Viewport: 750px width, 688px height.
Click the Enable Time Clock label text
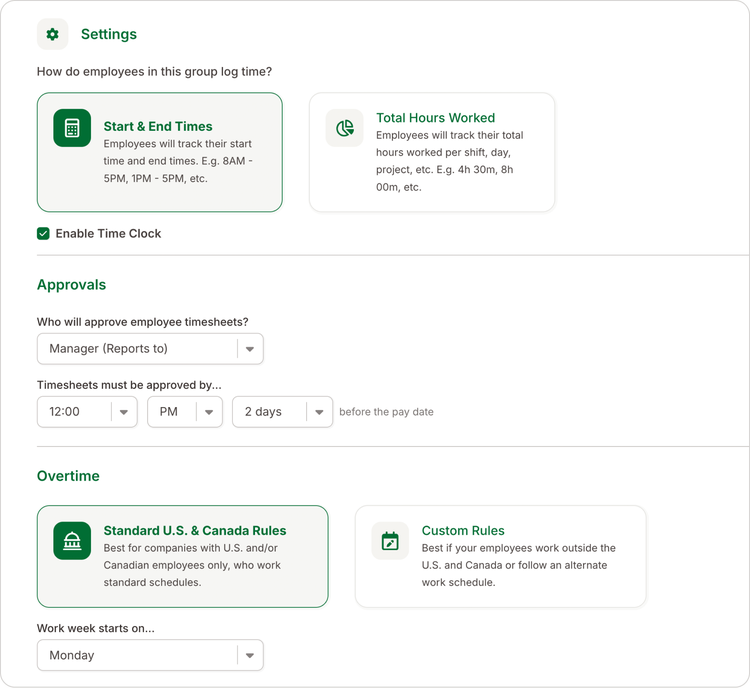[108, 233]
